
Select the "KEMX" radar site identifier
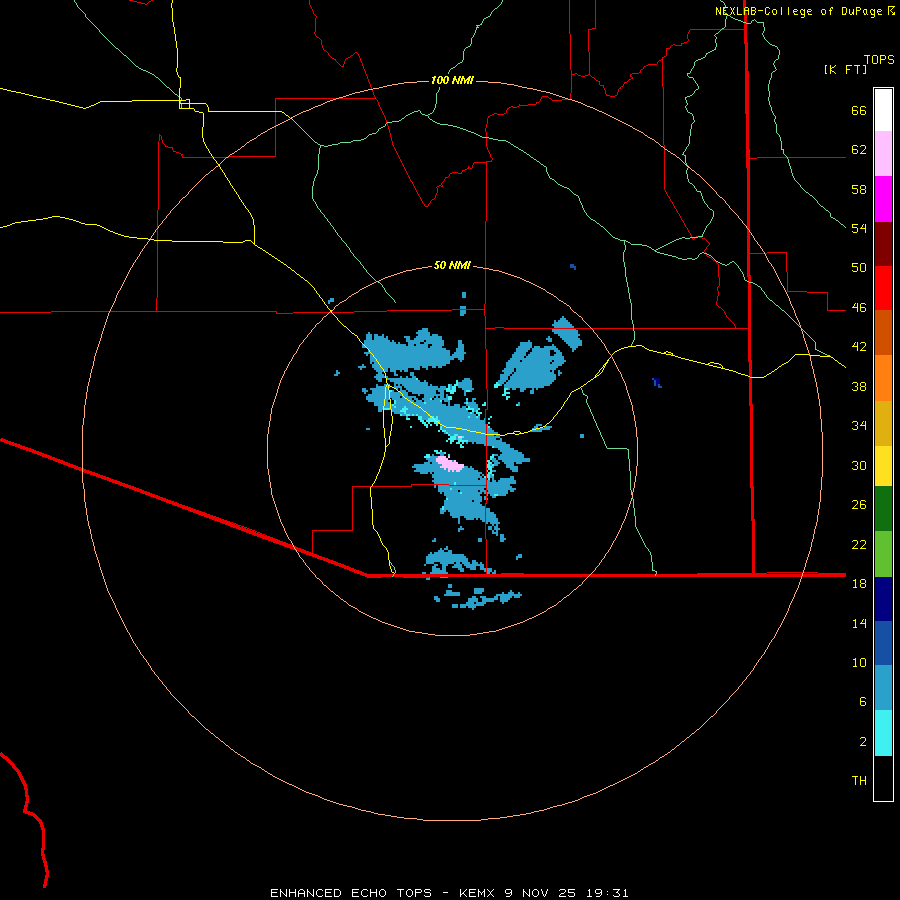(478, 893)
